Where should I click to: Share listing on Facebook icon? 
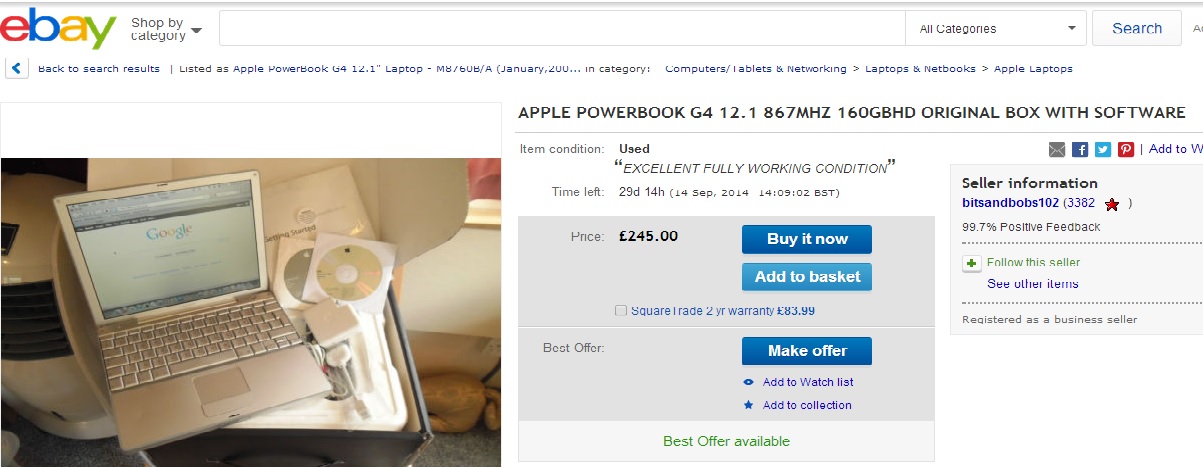1080,149
